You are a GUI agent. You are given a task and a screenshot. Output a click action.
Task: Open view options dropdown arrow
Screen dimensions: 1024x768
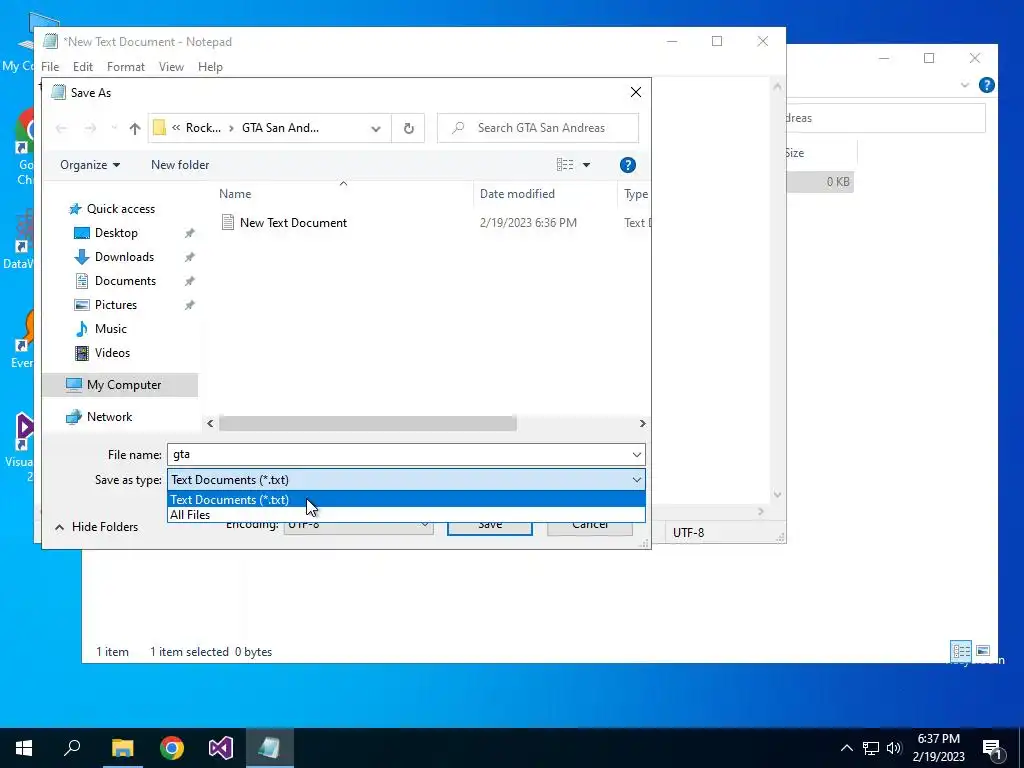point(586,165)
